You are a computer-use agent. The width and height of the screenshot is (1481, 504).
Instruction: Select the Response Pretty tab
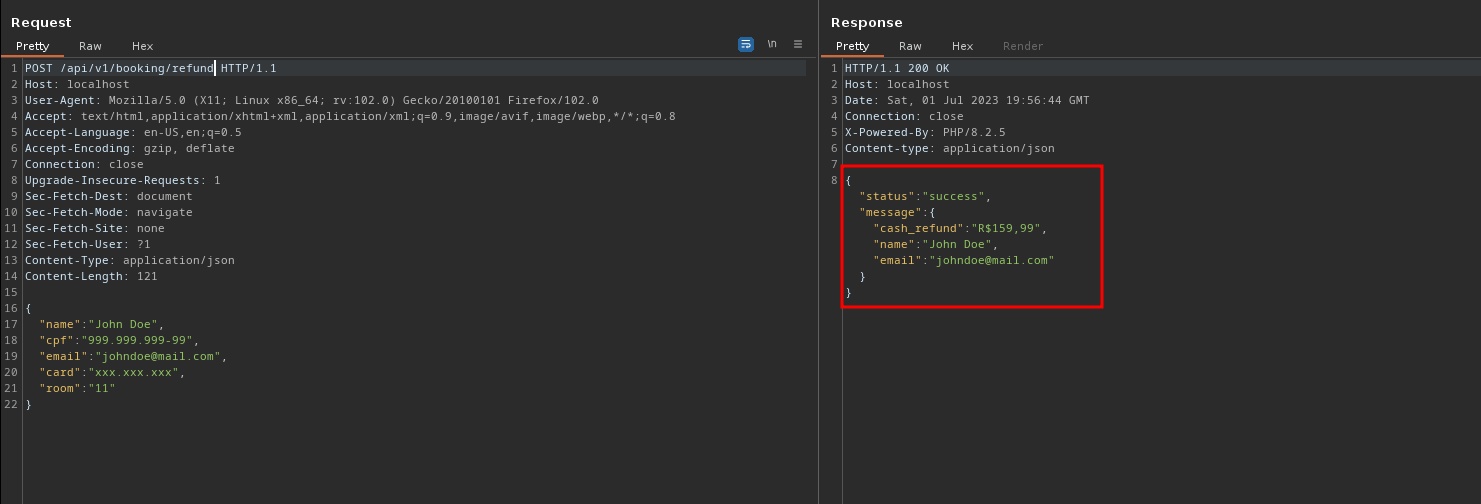click(x=852, y=46)
